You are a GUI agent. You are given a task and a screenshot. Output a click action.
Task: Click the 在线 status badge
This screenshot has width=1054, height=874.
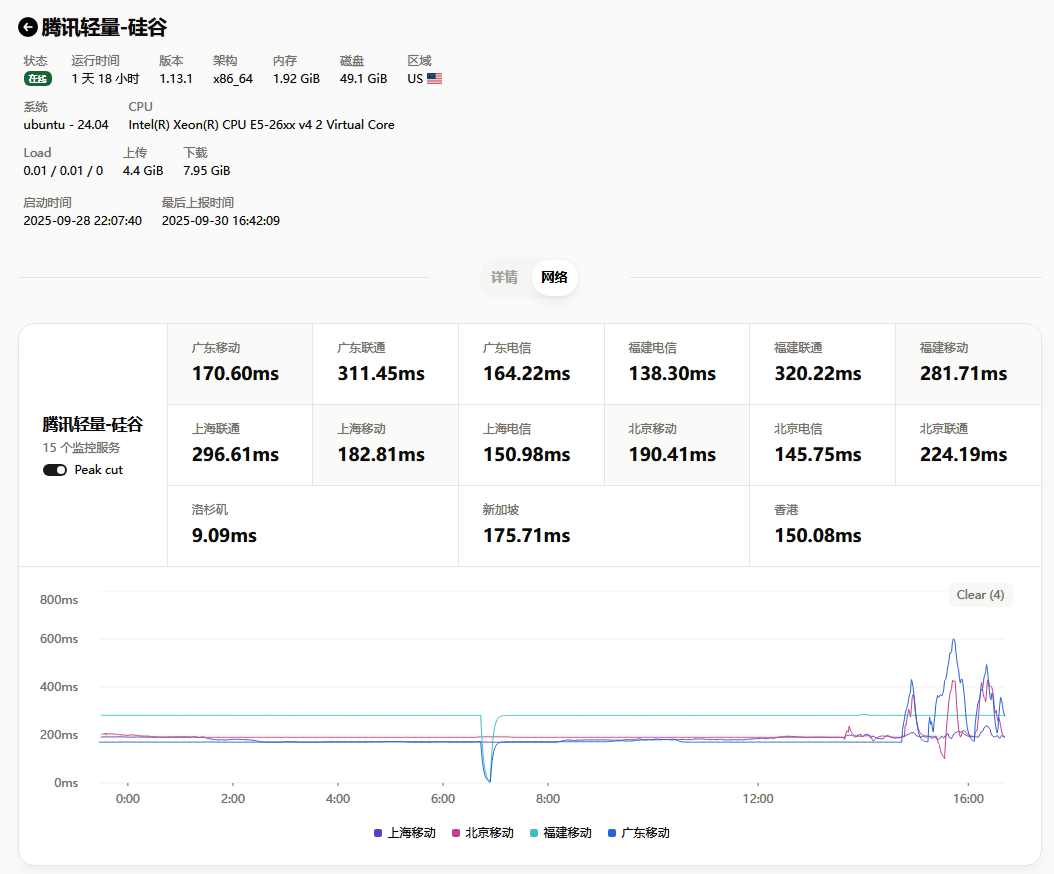(x=38, y=79)
